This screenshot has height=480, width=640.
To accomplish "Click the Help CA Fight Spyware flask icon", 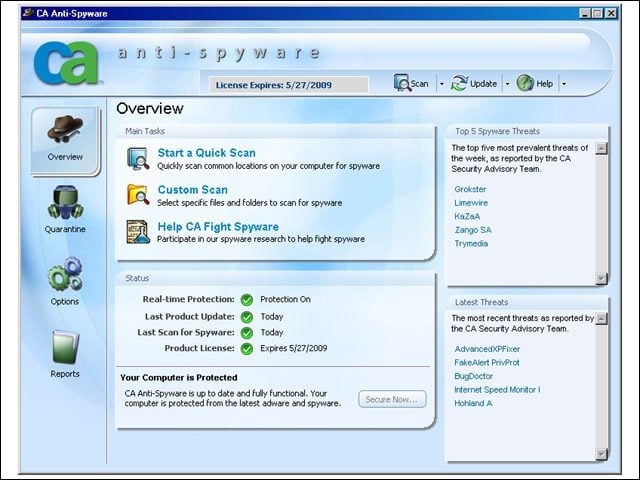I will (138, 231).
